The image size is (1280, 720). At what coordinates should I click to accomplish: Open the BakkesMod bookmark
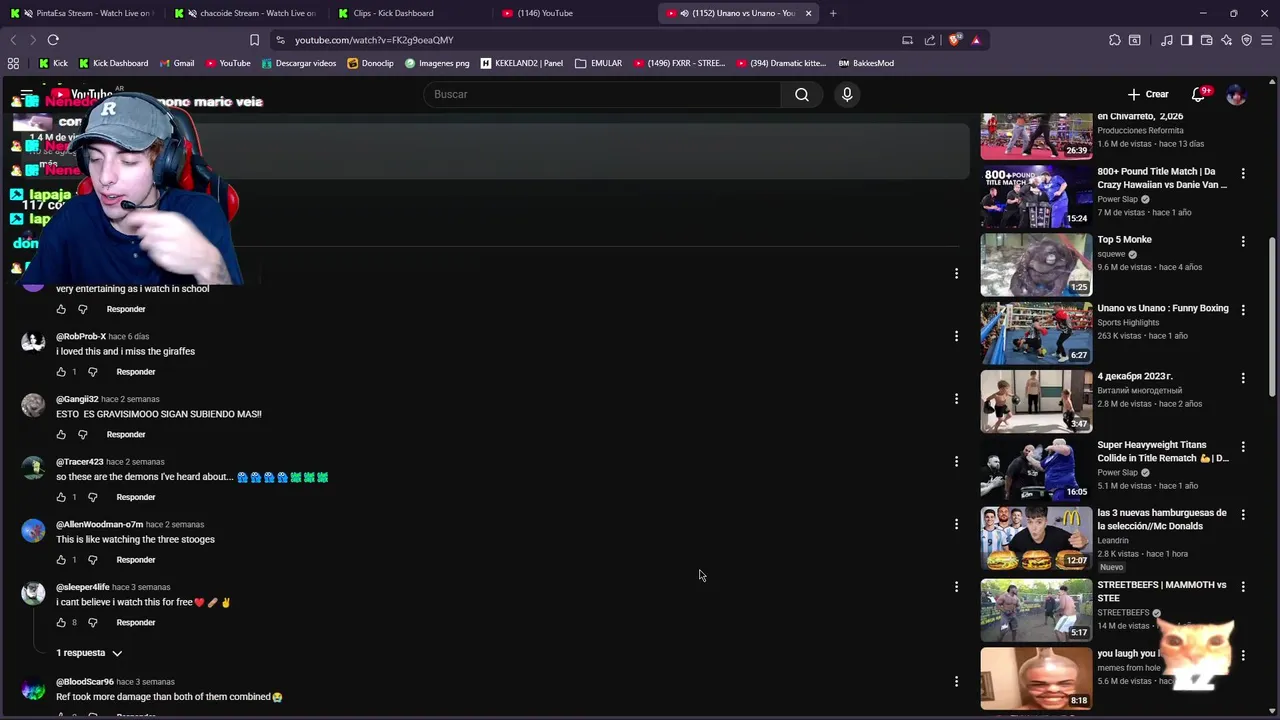tap(866, 63)
